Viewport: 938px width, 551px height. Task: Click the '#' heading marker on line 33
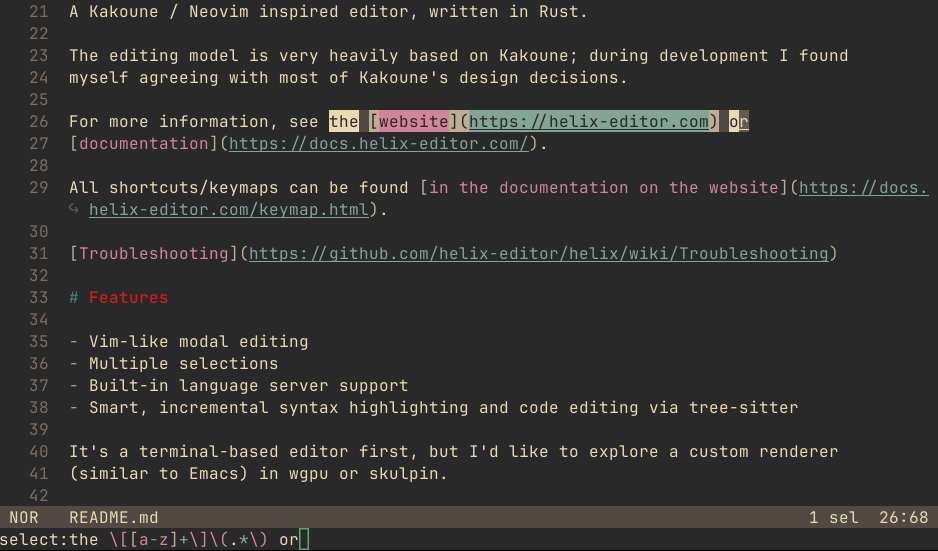(74, 298)
